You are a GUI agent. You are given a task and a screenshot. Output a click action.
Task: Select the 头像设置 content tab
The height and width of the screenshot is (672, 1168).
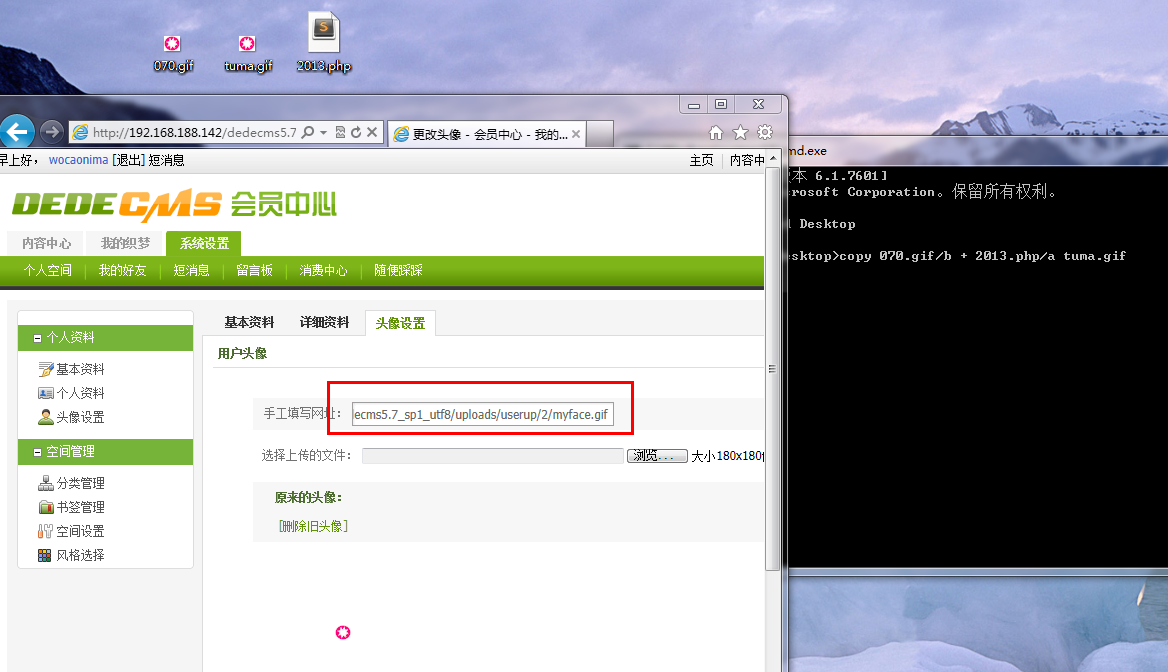[400, 323]
